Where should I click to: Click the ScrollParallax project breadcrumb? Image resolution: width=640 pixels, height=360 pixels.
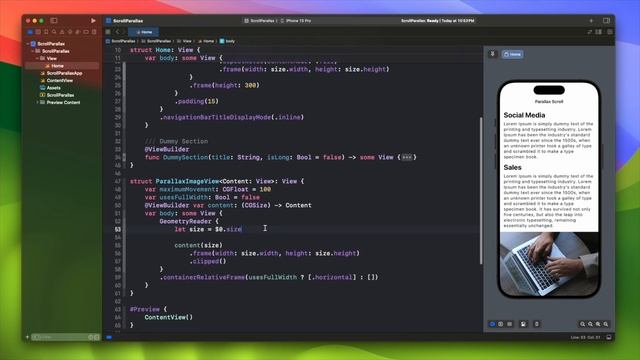click(x=120, y=41)
